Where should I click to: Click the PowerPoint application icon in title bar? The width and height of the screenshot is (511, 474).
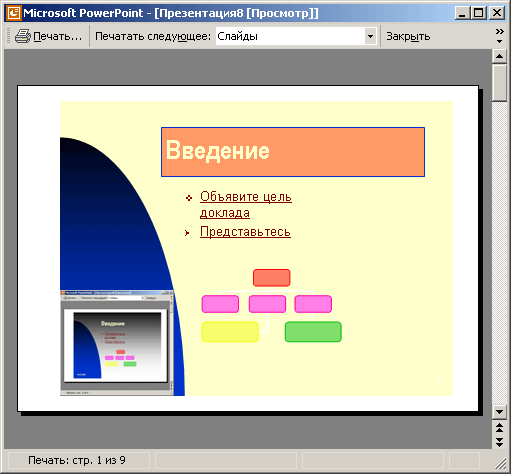tap(14, 13)
